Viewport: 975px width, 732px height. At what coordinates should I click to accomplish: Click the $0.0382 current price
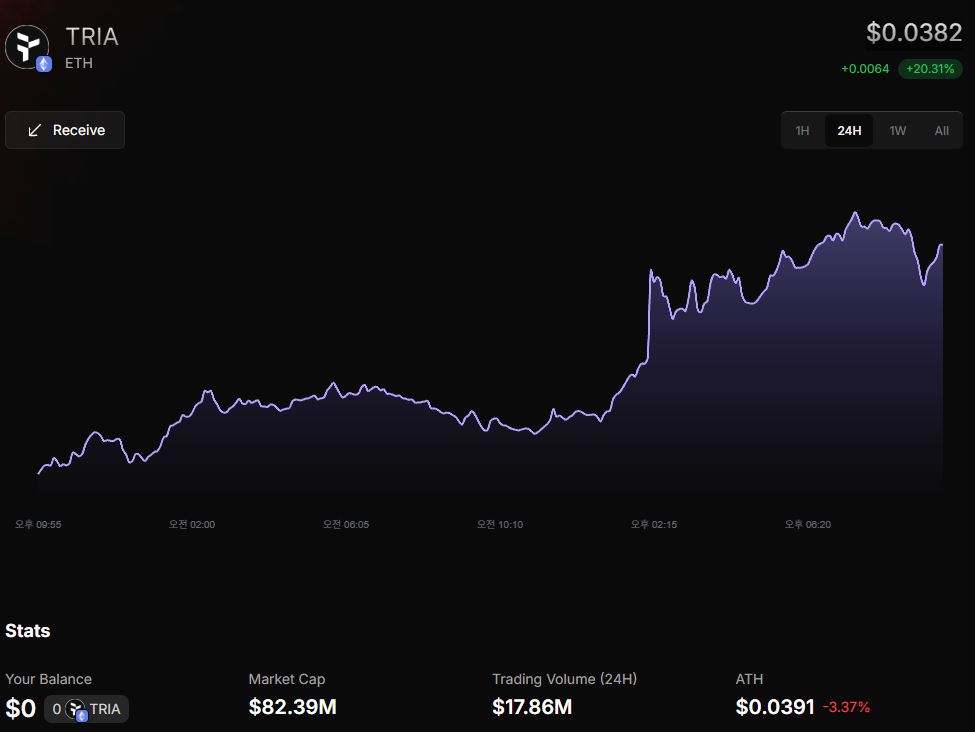914,32
